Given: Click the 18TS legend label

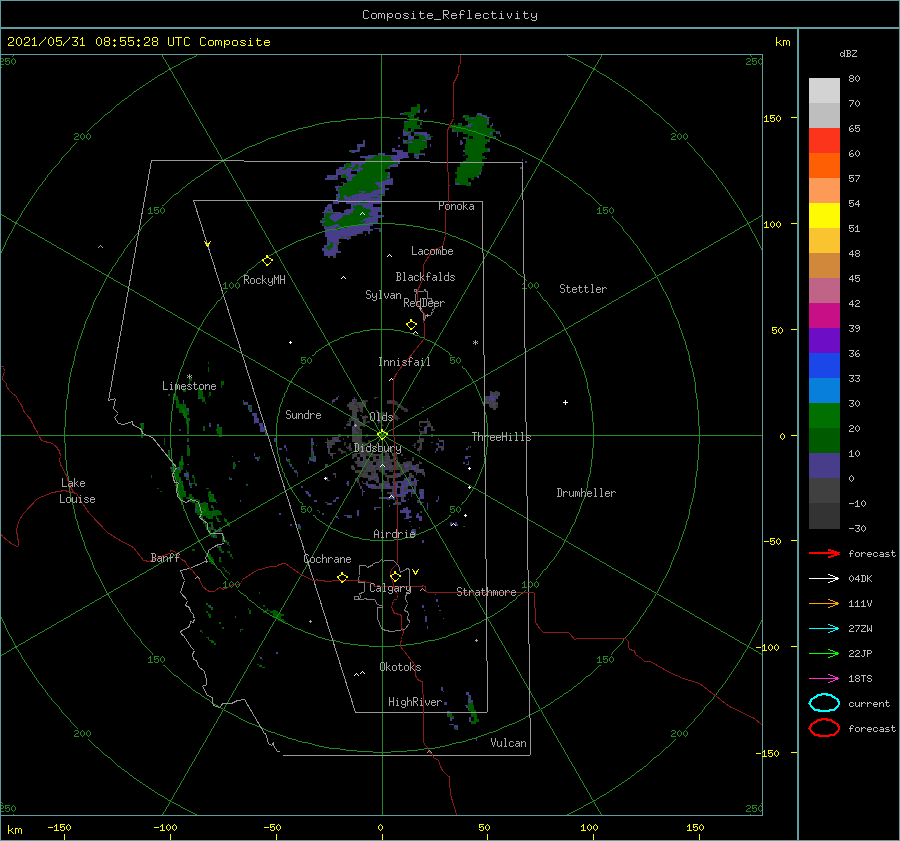Looking at the screenshot, I should [x=860, y=679].
